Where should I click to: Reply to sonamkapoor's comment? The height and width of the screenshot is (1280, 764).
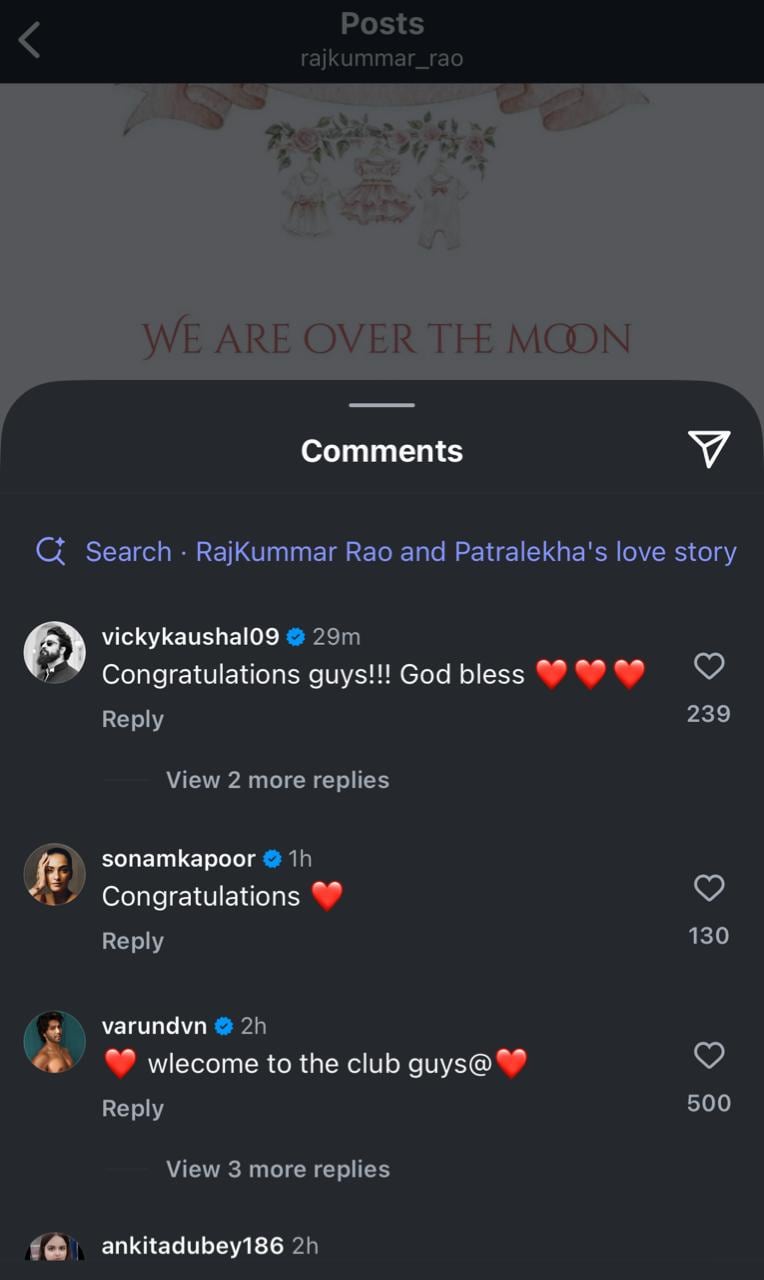point(132,941)
